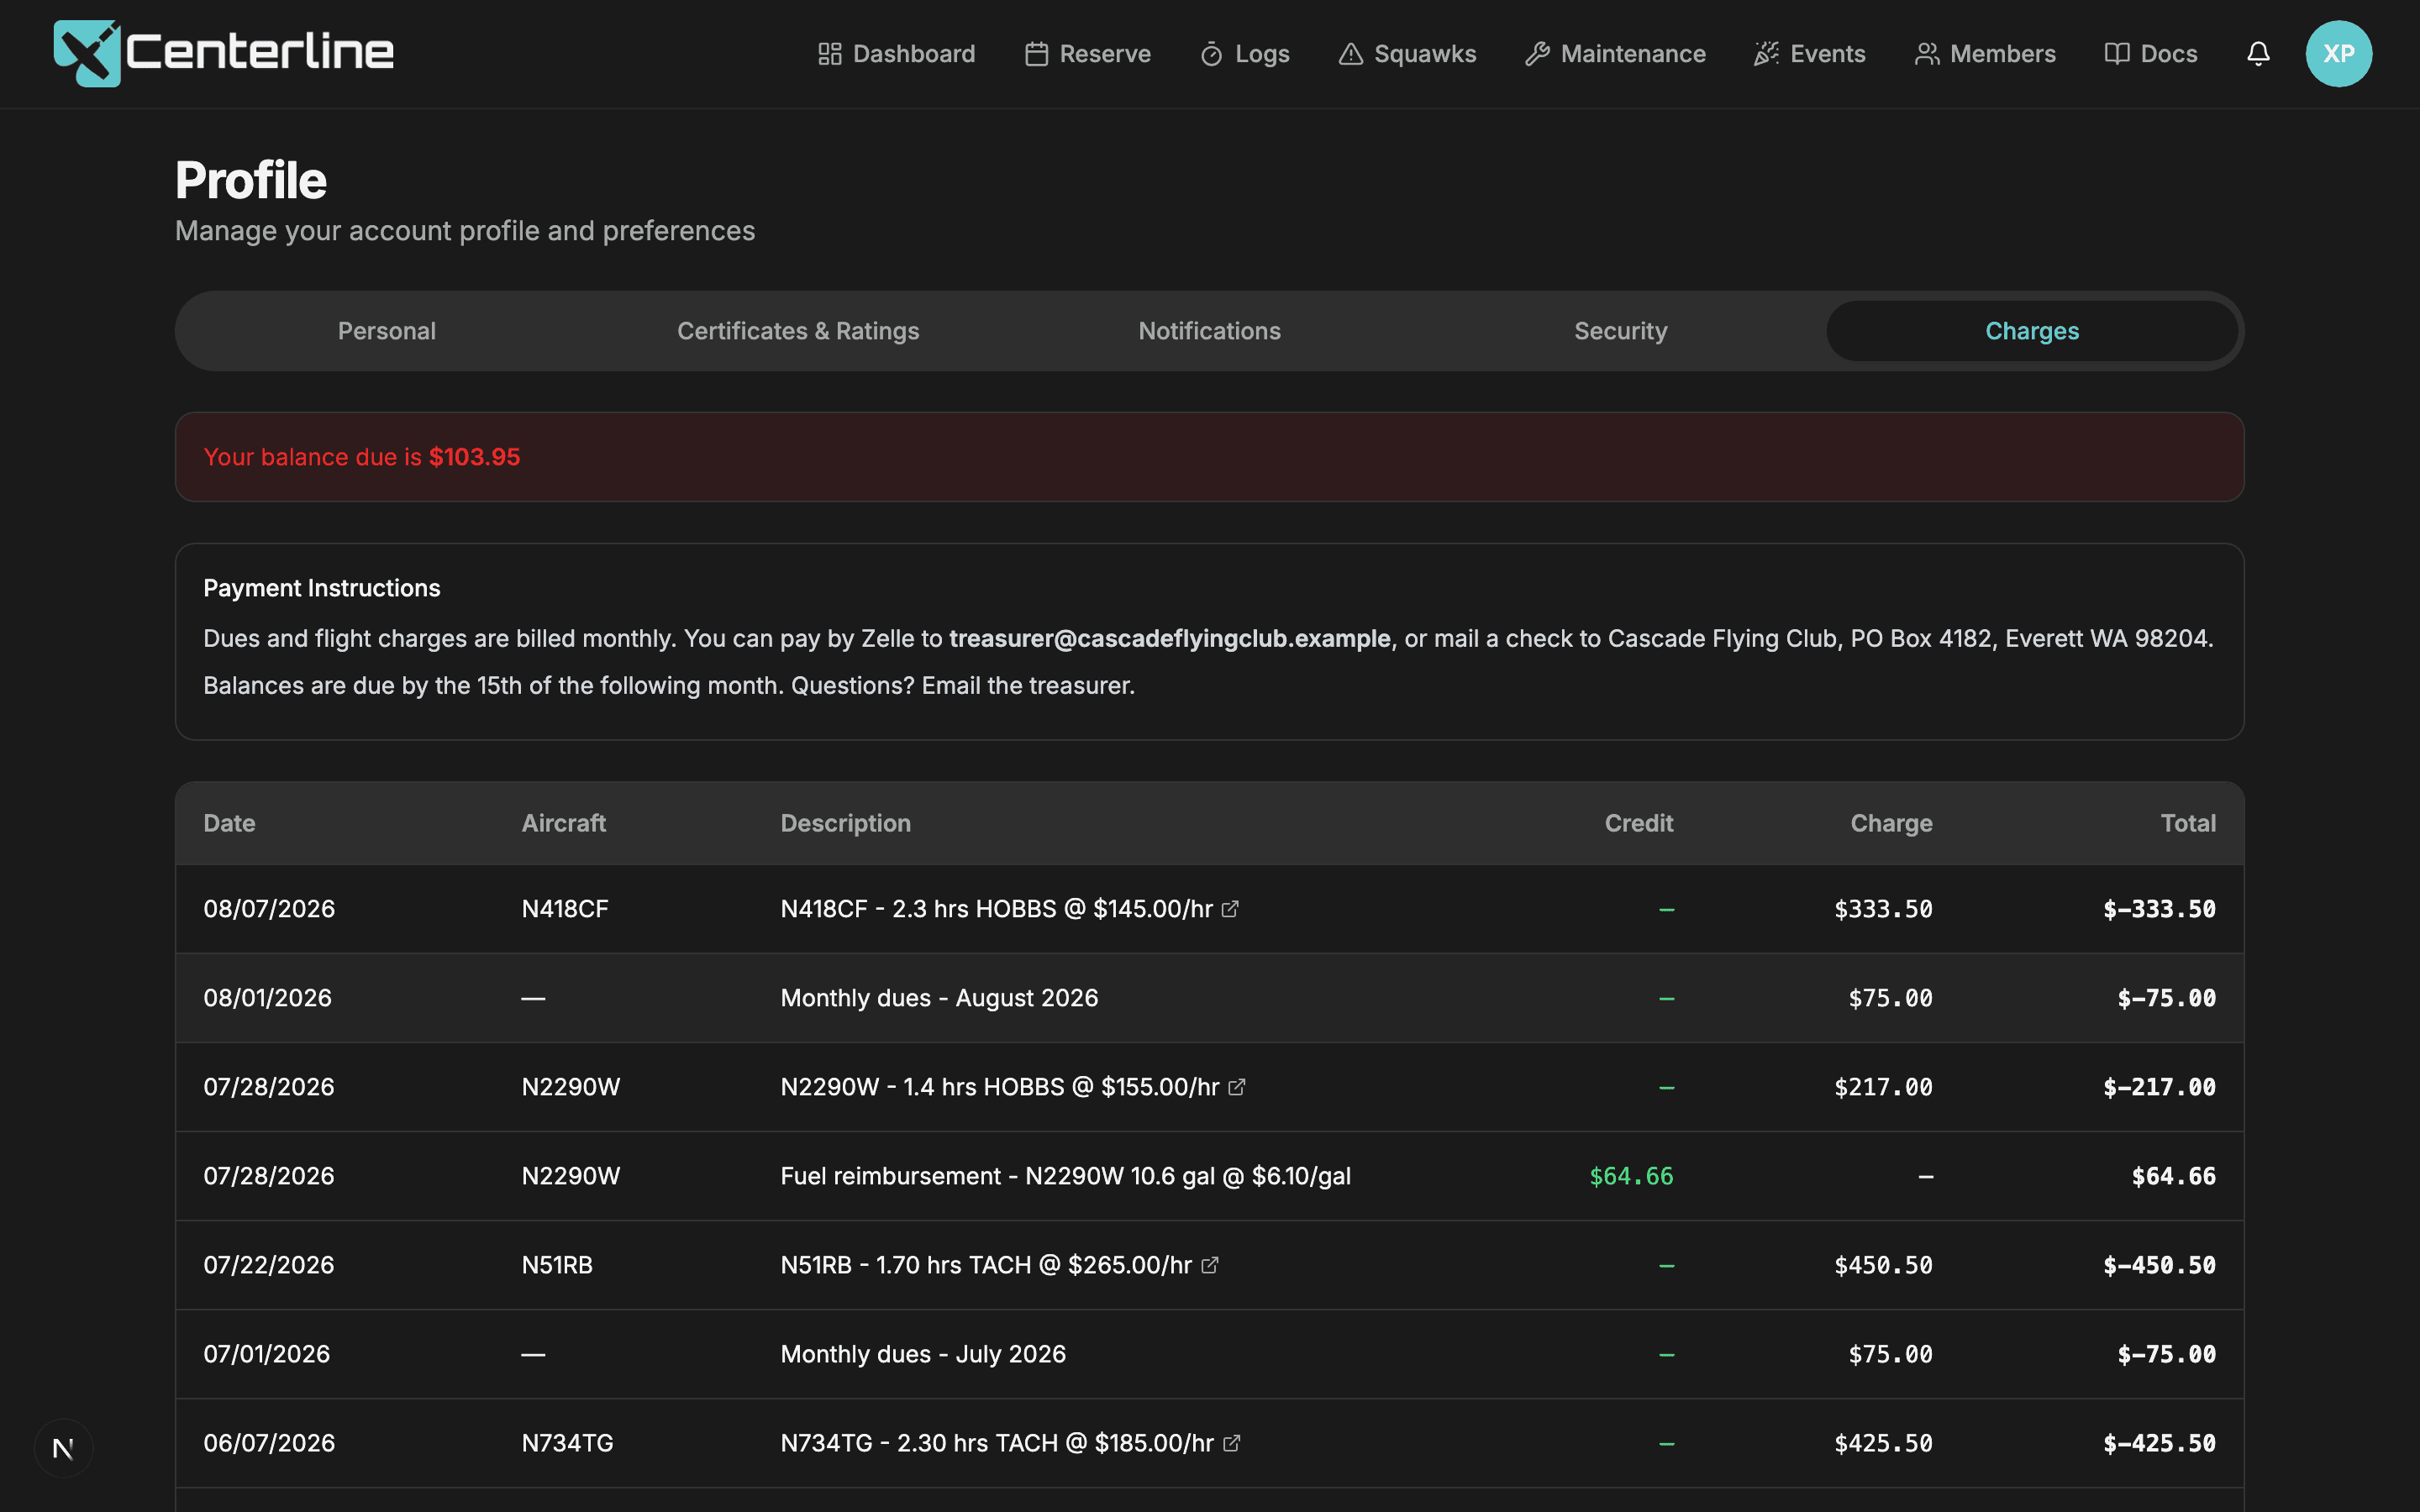2420x1512 pixels.
Task: Select the Charges tab
Action: pyautogui.click(x=2032, y=331)
